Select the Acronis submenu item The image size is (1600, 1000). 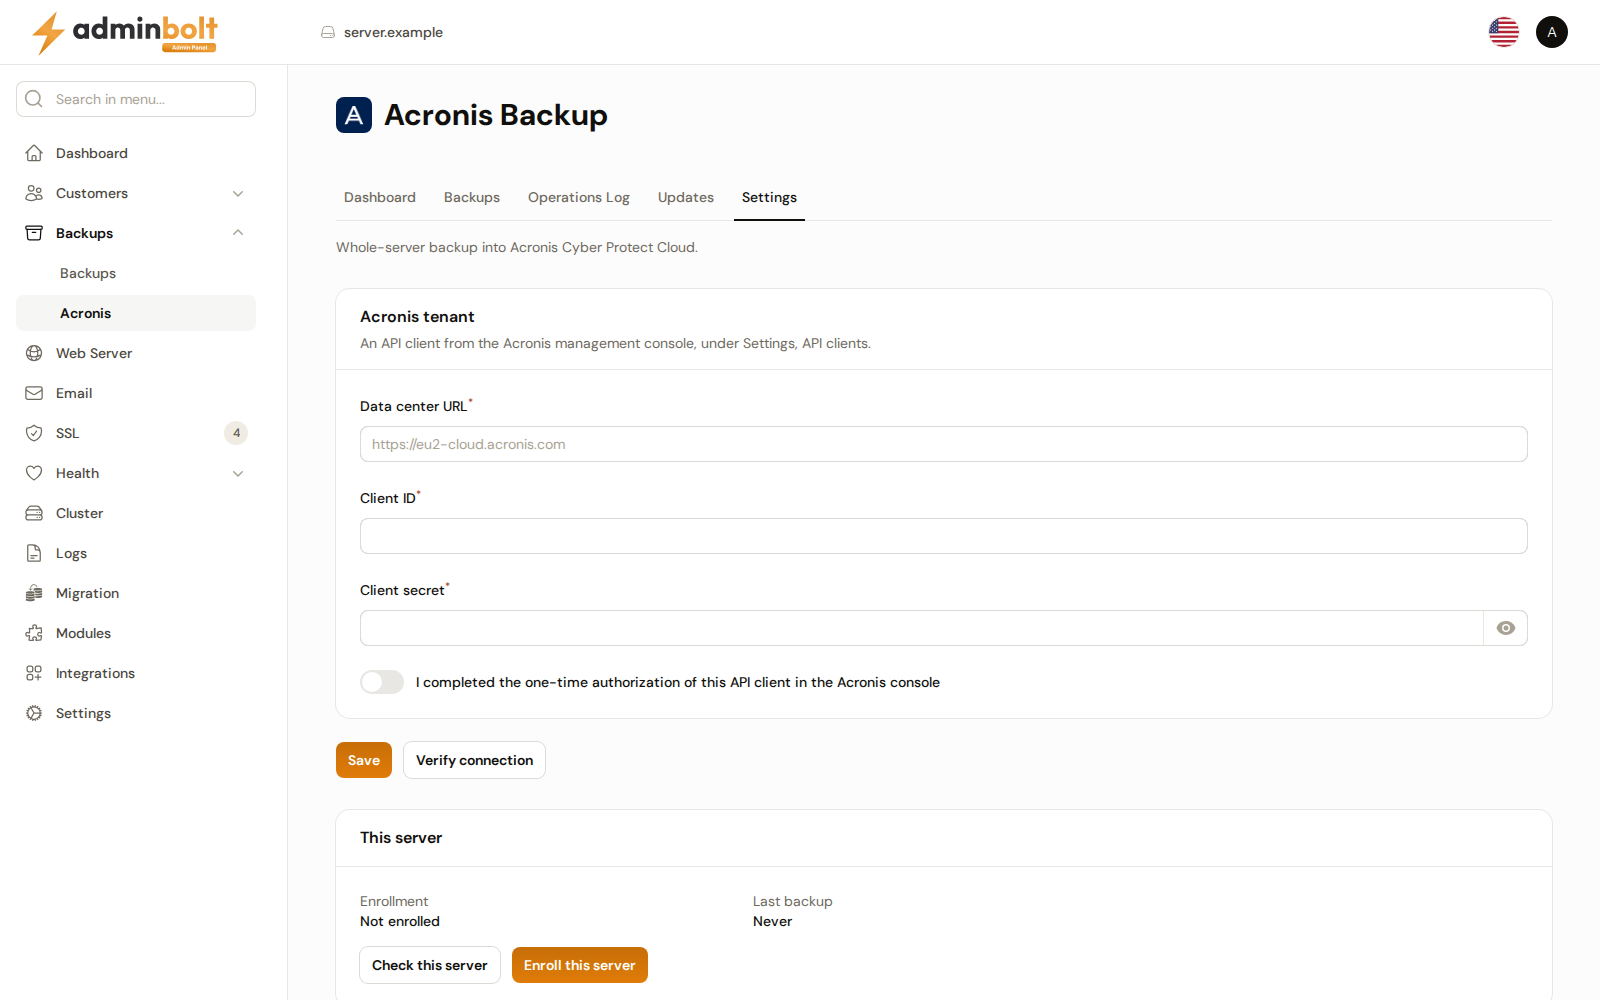pyautogui.click(x=136, y=313)
